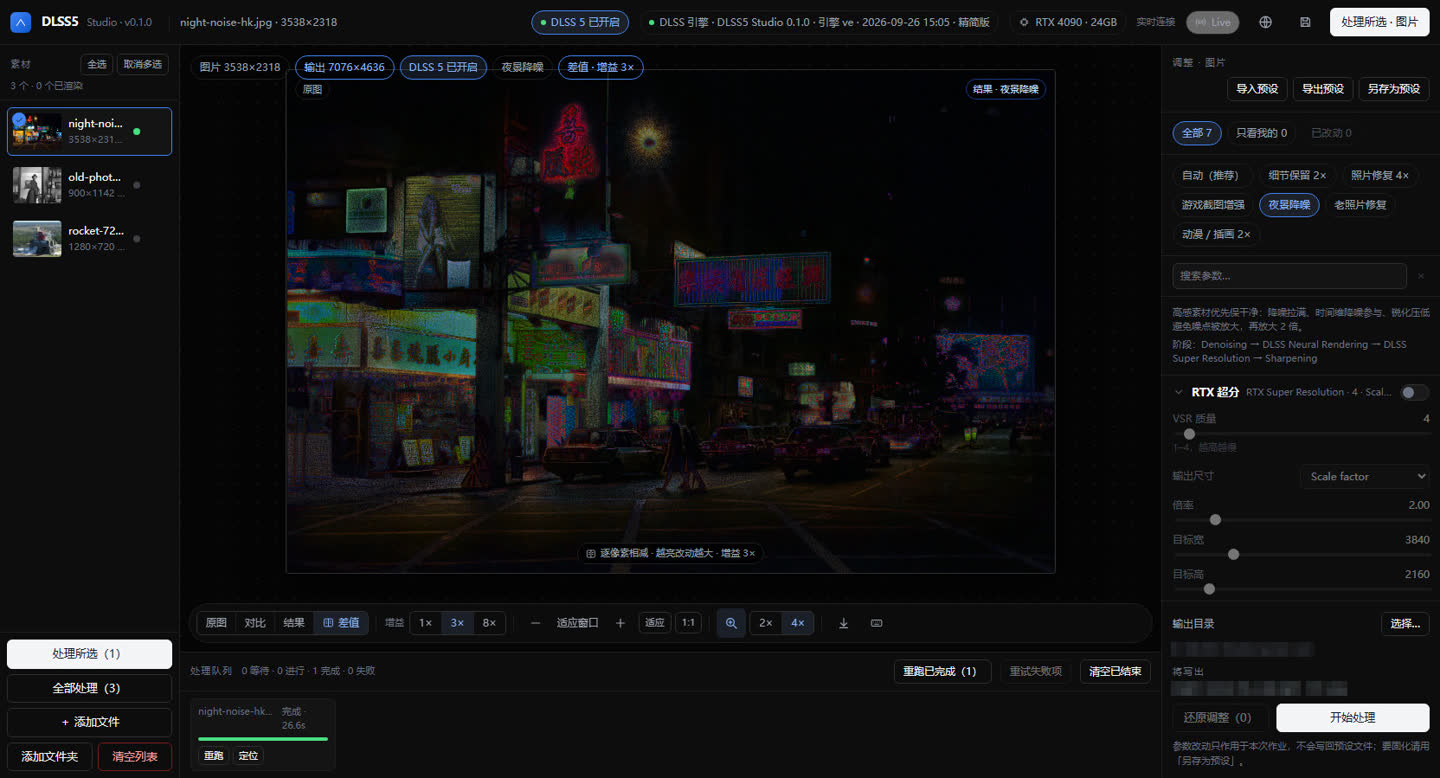Open the keyboard shortcuts icon
This screenshot has width=1440, height=778.
pyautogui.click(x=877, y=623)
